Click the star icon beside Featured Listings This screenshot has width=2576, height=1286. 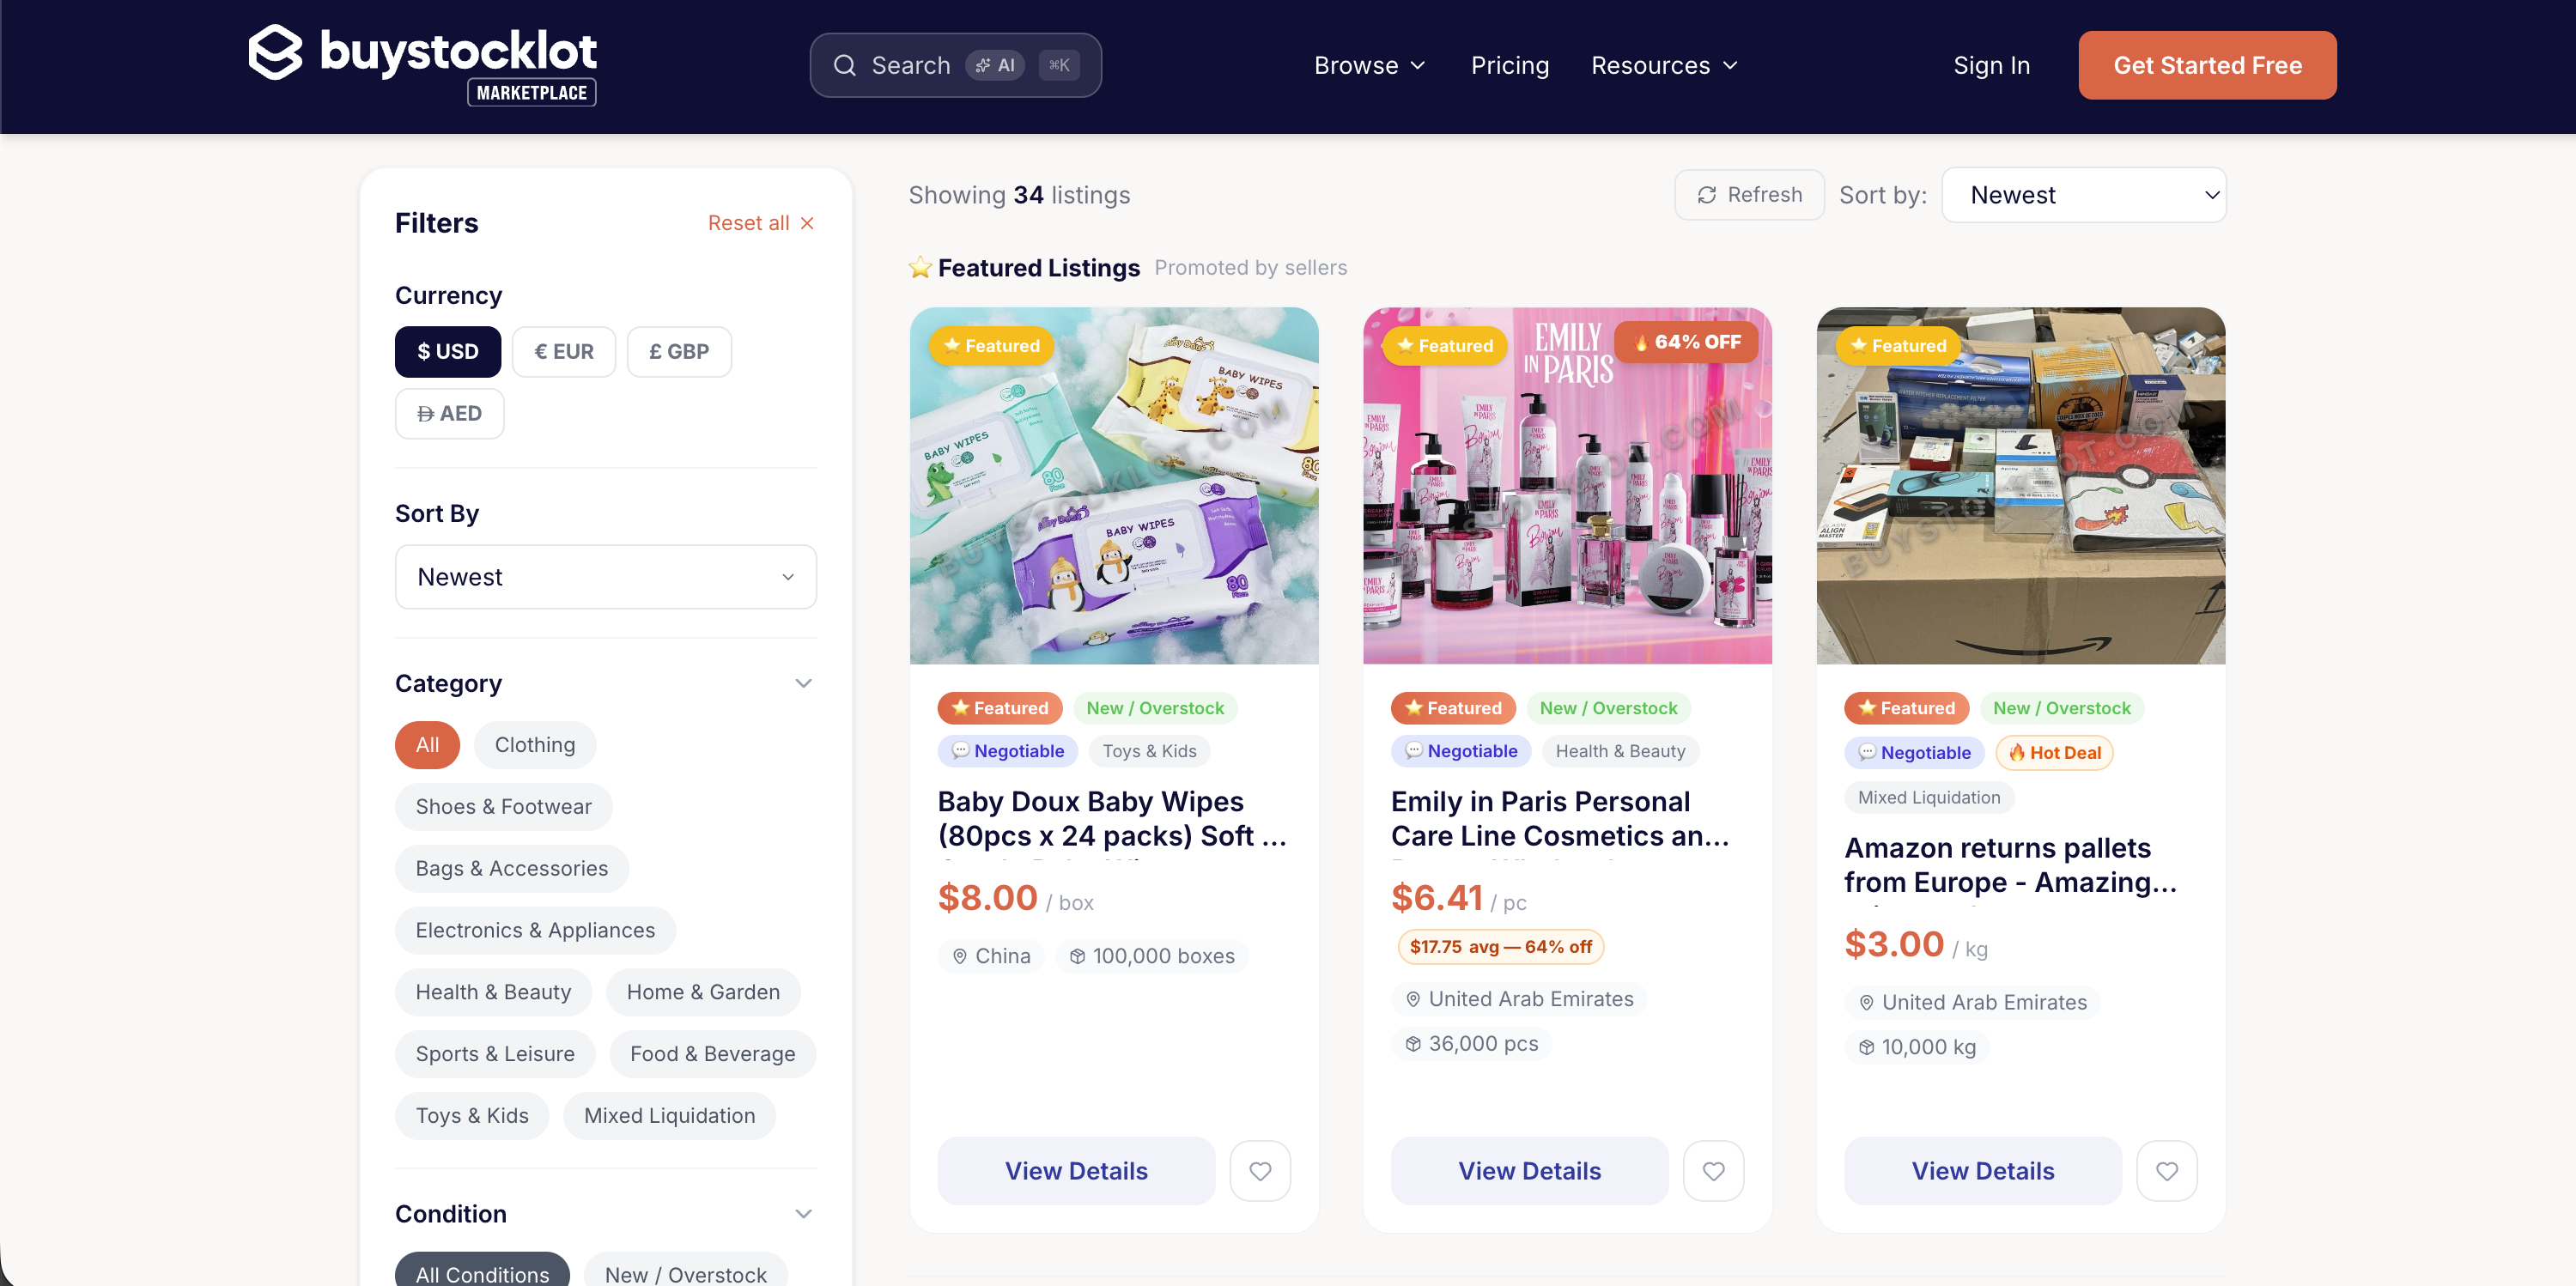(919, 267)
